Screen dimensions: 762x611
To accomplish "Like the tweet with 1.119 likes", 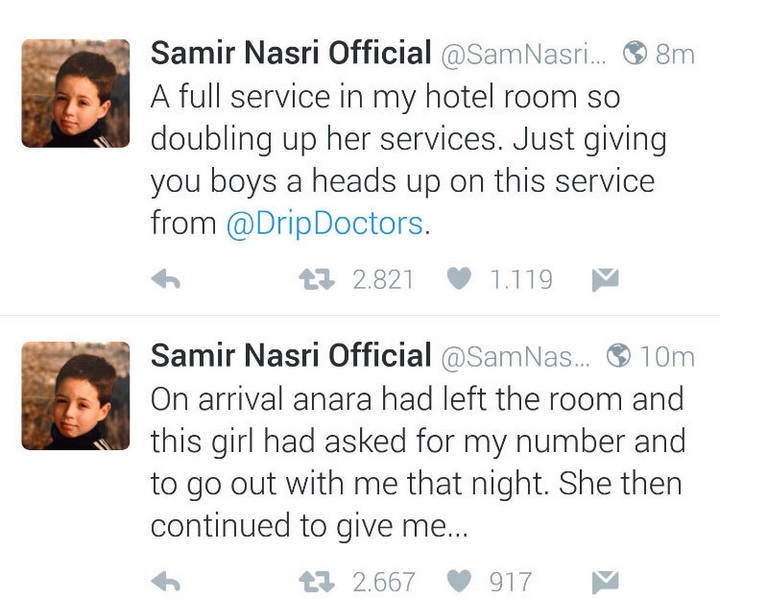I will coord(459,280).
